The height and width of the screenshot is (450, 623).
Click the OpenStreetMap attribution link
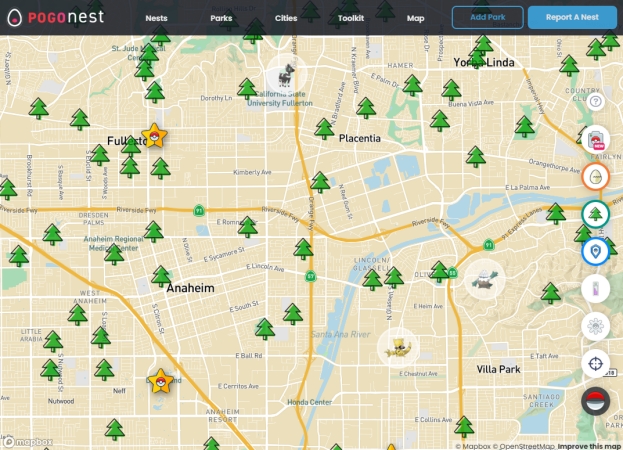pyautogui.click(x=523, y=446)
